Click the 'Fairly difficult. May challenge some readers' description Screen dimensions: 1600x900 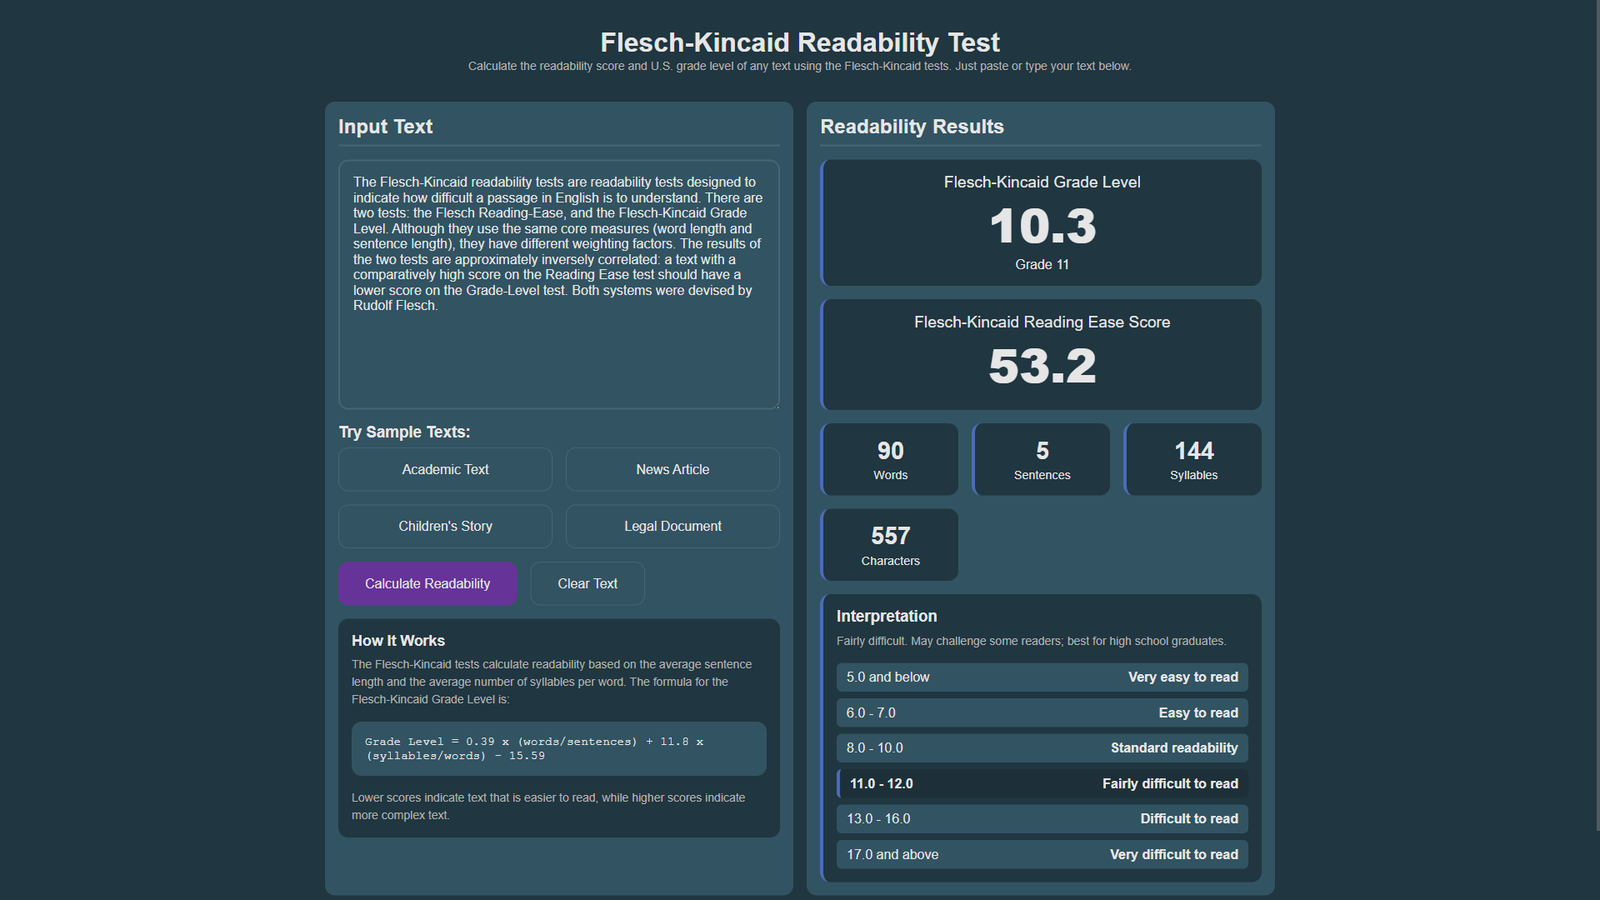point(1031,641)
